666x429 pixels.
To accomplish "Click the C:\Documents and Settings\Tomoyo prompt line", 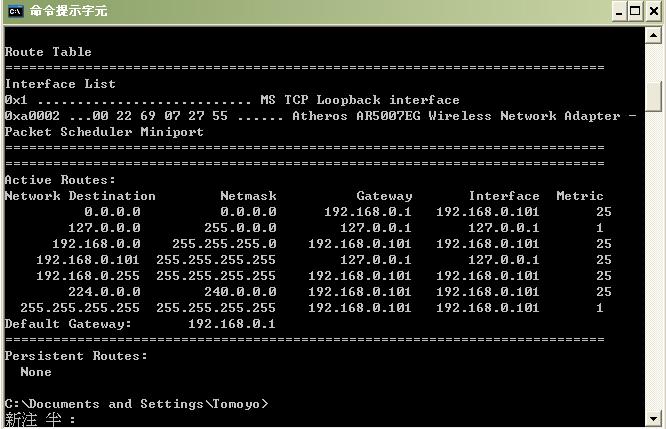I will 137,404.
